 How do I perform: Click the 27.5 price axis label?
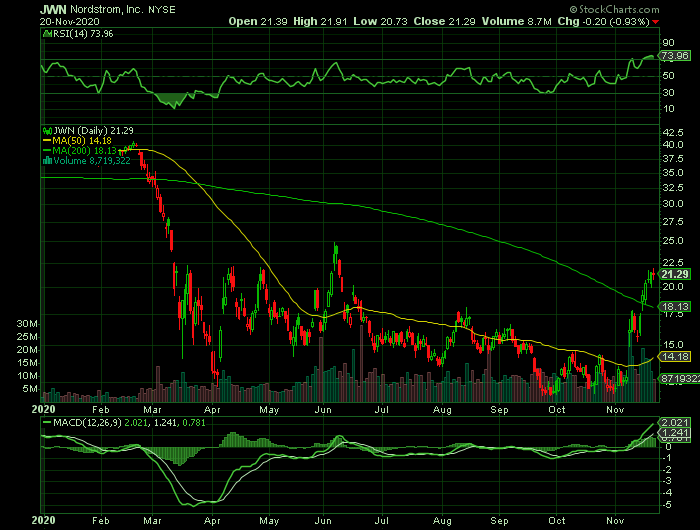point(673,222)
